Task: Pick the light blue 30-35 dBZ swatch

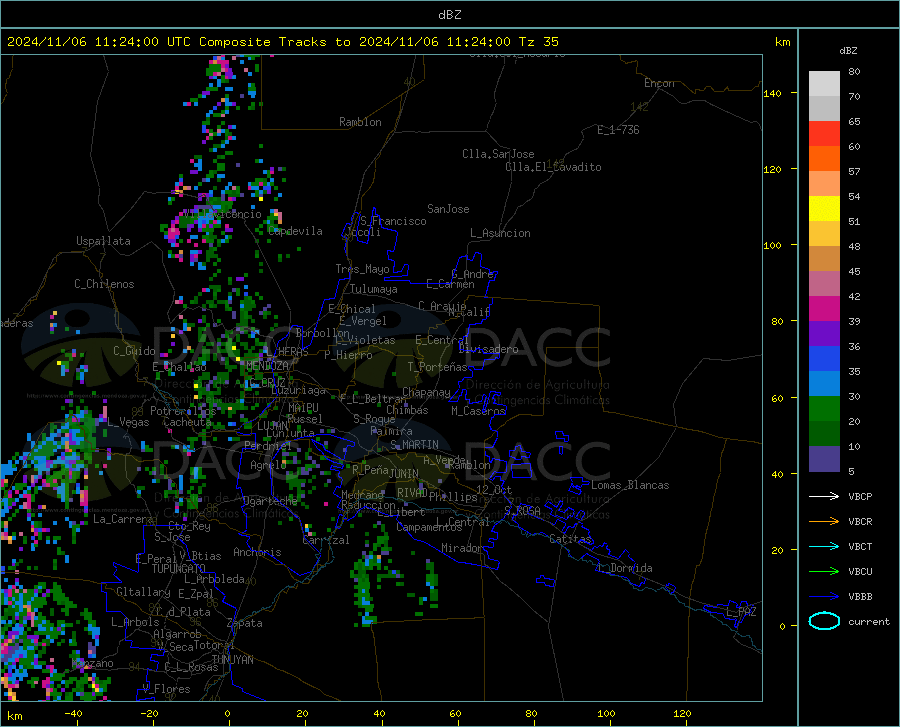Action: (824, 384)
